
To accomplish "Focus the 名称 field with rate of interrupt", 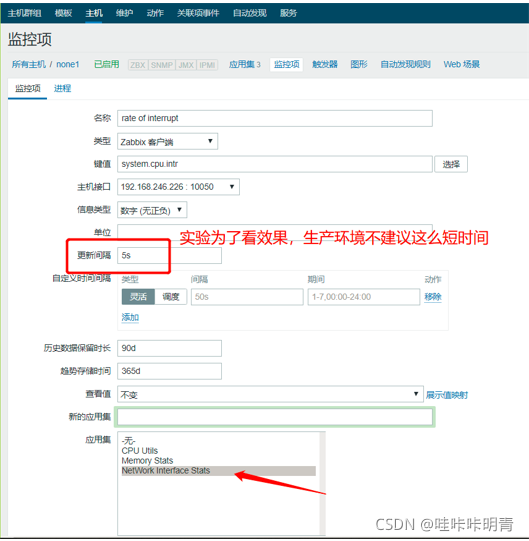I will 275,118.
